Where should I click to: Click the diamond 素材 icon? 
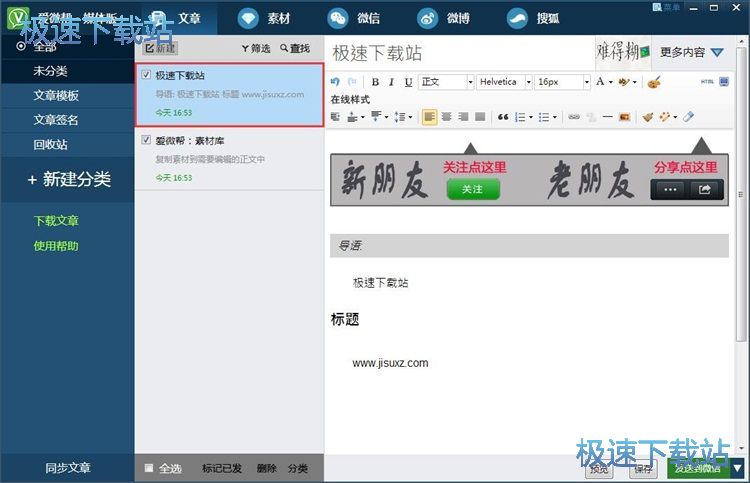pyautogui.click(x=248, y=19)
